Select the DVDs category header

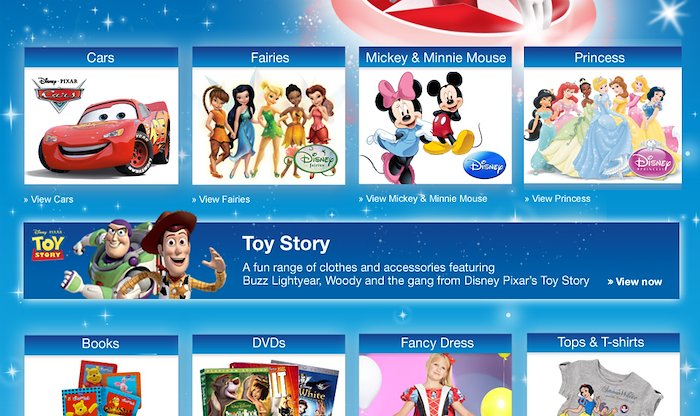coord(269,343)
